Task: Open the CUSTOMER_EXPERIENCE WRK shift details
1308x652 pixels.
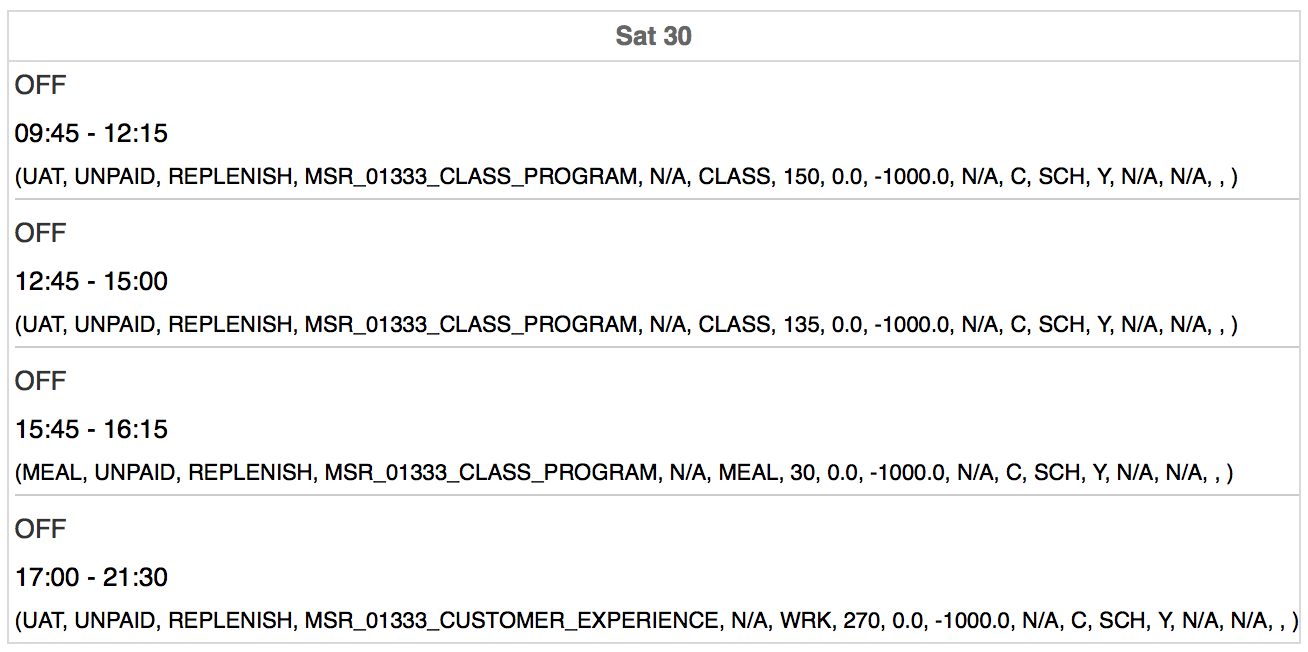Action: (x=657, y=620)
